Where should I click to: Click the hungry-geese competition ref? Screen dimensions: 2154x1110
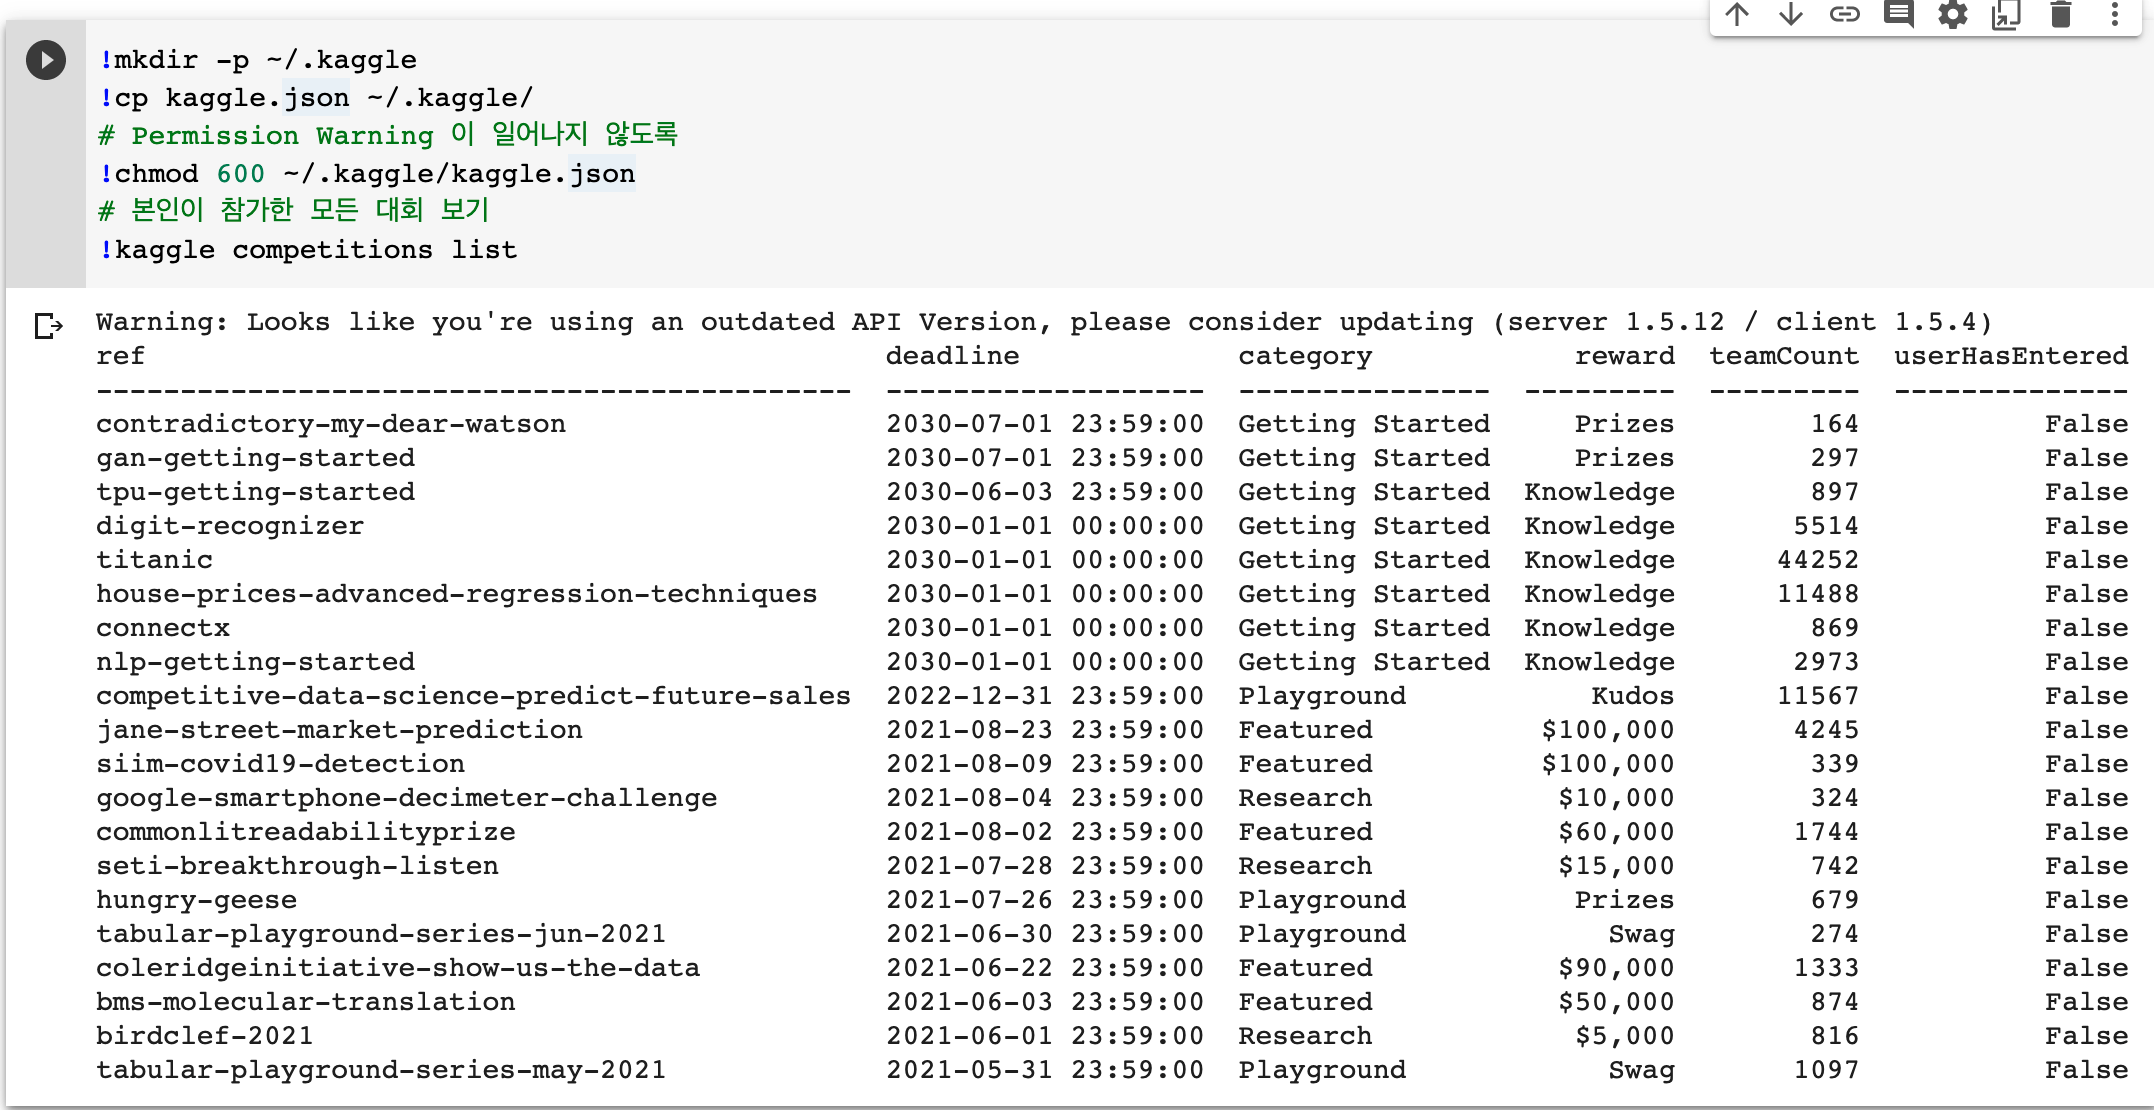[x=196, y=900]
